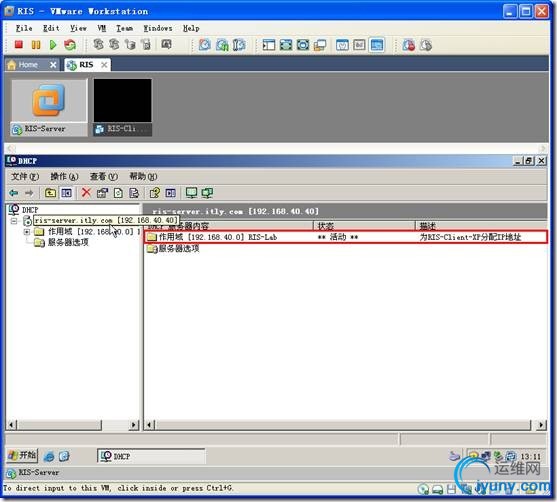Select the RIS-Server VM thumbnail
The height and width of the screenshot is (502, 557).
click(49, 108)
